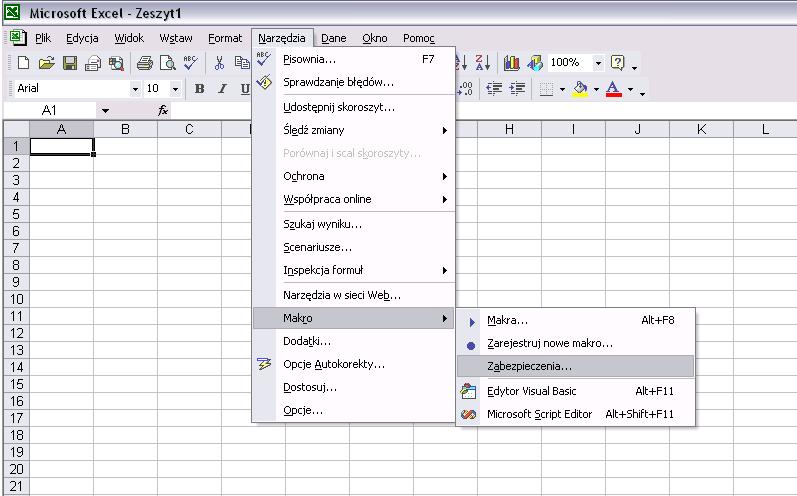797x496 pixels.
Task: Open the Okno menu
Action: click(x=375, y=38)
